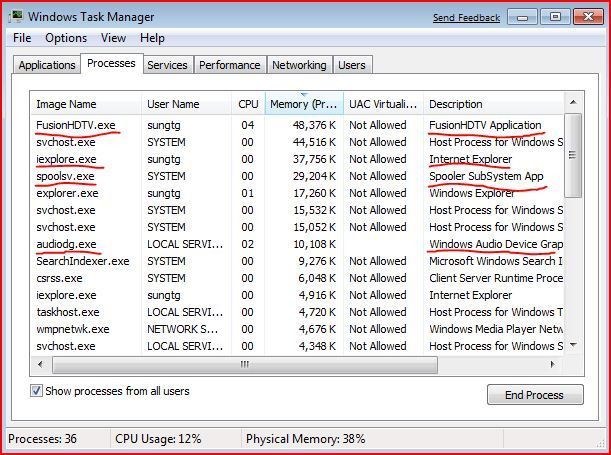611x455 pixels.
Task: Go to the Networking tab
Action: coord(299,65)
